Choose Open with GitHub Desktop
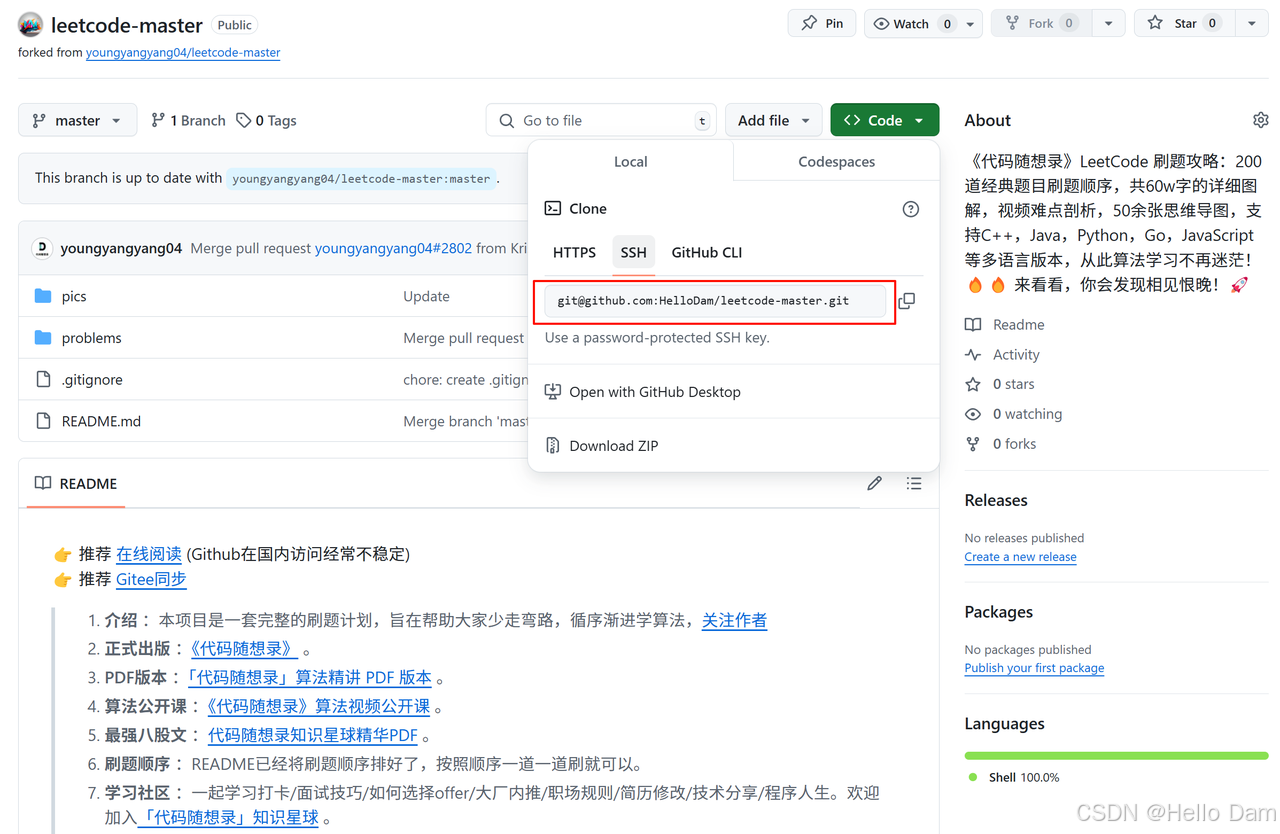This screenshot has width=1280, height=834. (655, 392)
